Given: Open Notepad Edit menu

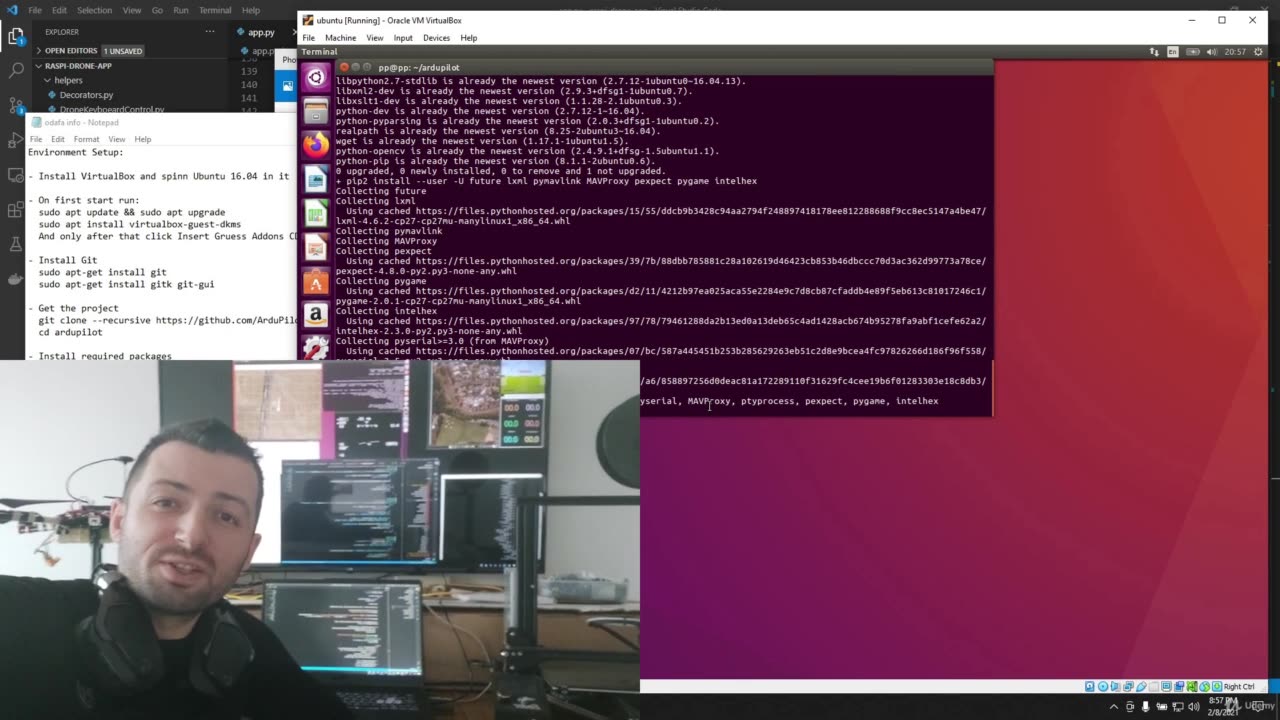Looking at the screenshot, I should (58, 139).
